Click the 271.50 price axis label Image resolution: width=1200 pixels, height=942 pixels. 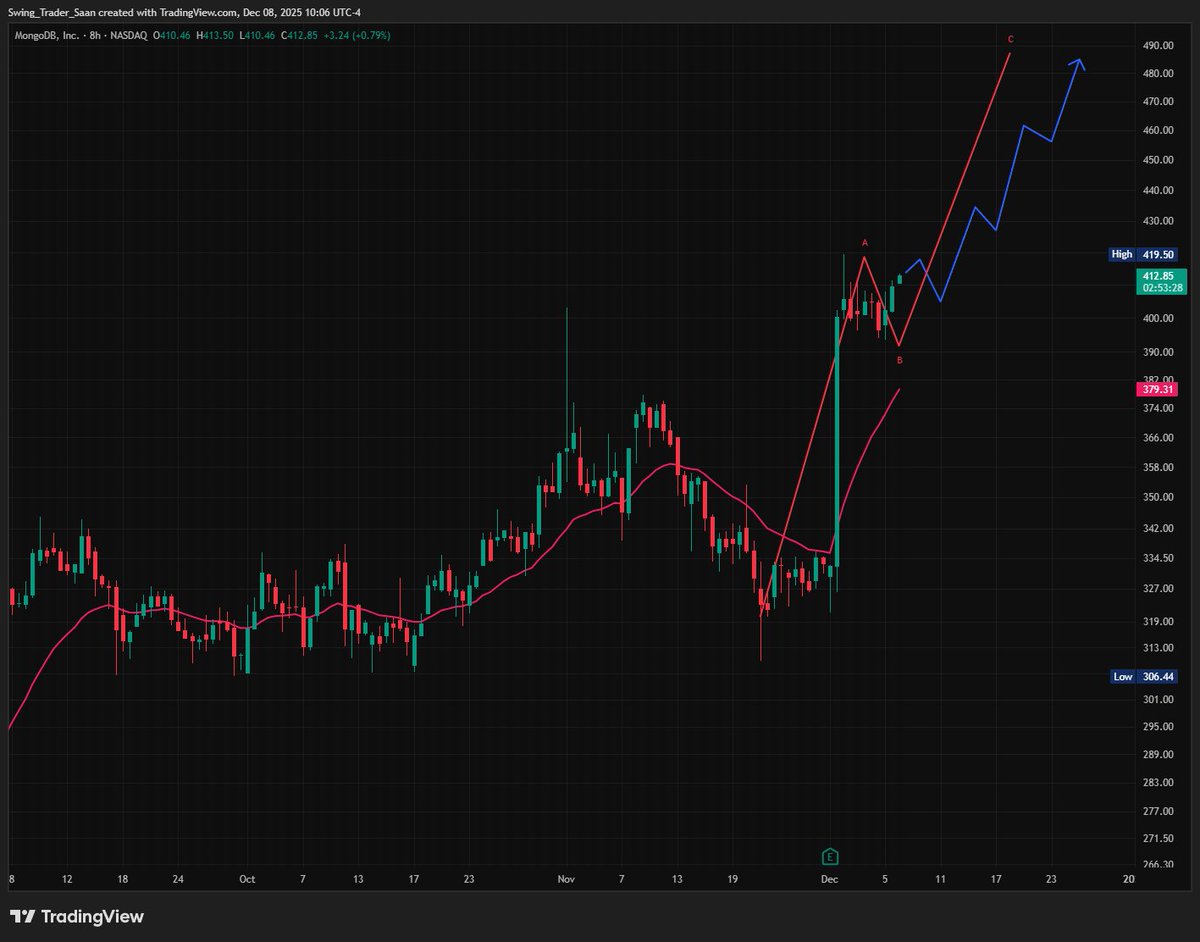1158,839
